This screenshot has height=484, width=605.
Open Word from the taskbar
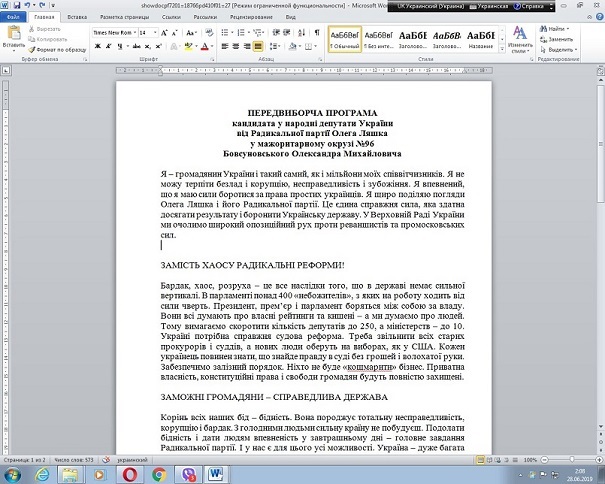click(x=217, y=474)
